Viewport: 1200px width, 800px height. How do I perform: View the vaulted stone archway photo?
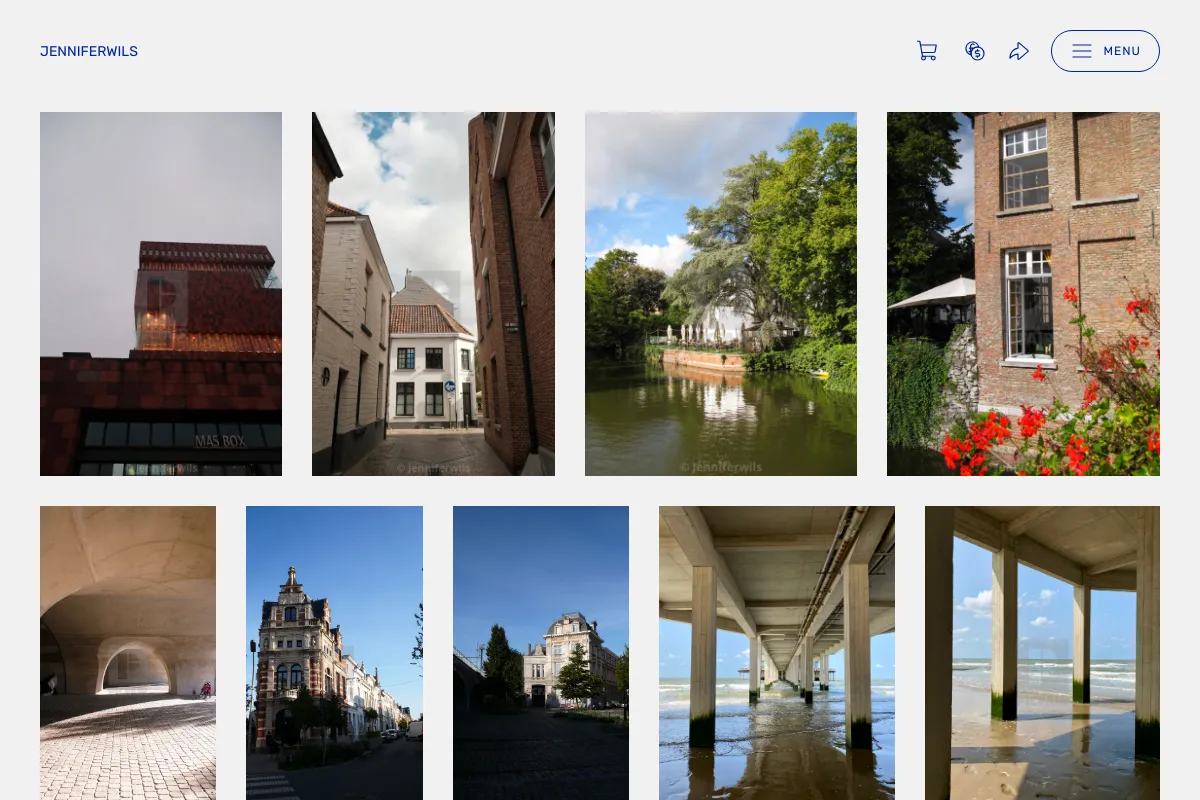tap(128, 653)
